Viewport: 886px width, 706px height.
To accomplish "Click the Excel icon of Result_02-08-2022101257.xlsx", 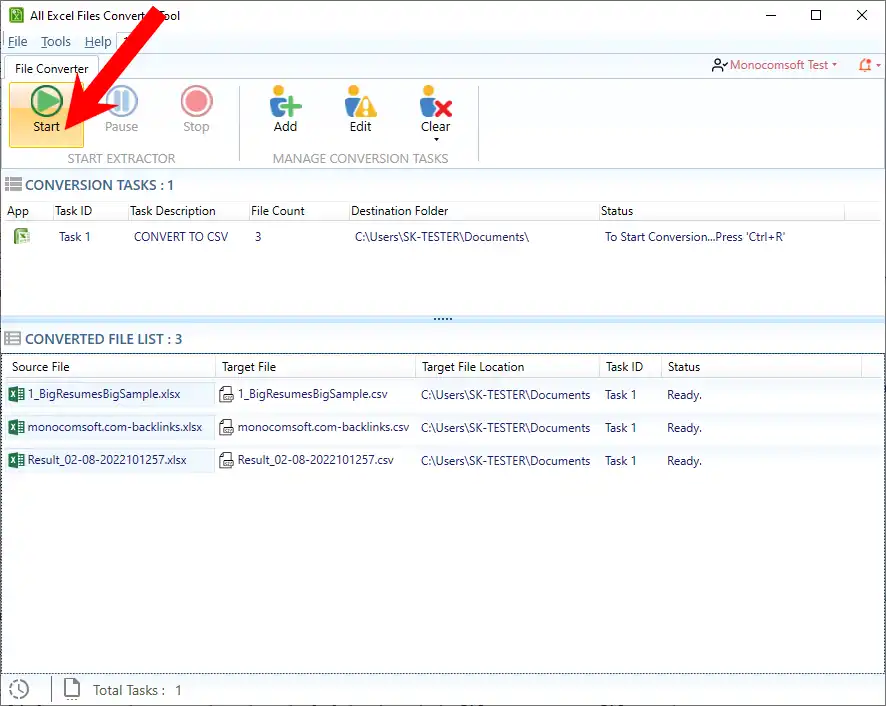I will tap(16, 460).
